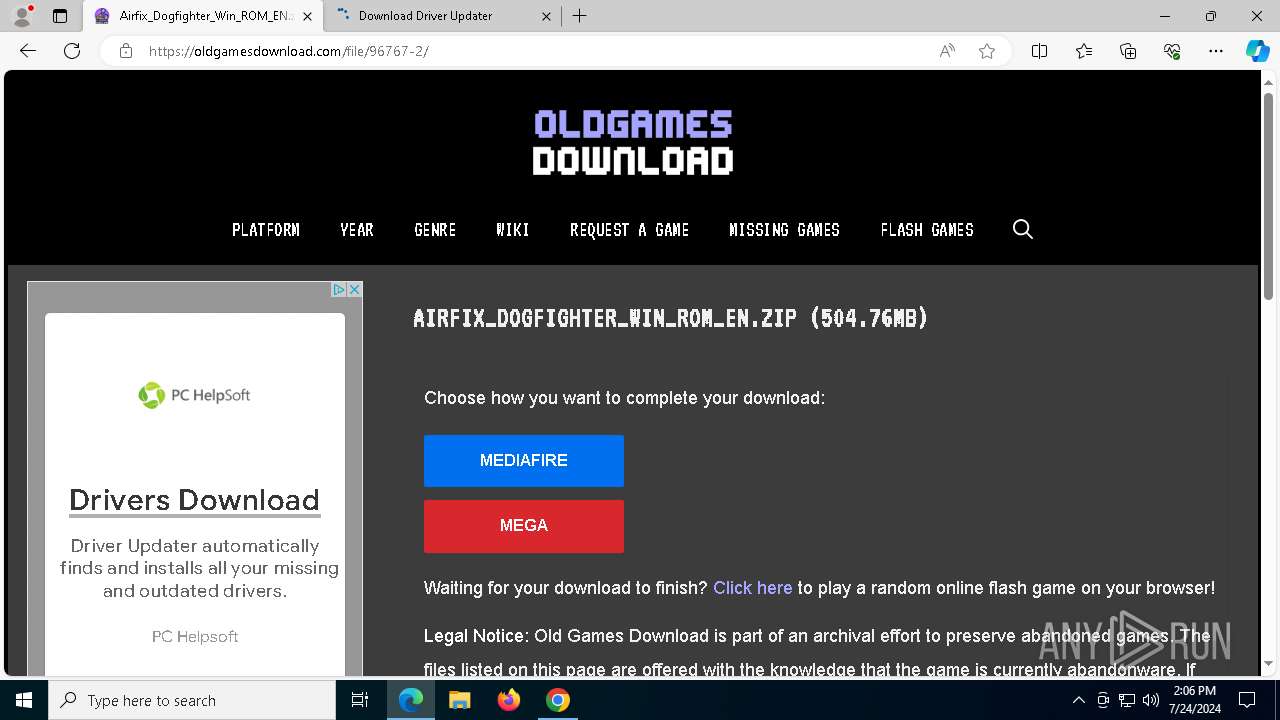Open Microsoft Edge from the taskbar
This screenshot has height=720, width=1280.
(411, 700)
